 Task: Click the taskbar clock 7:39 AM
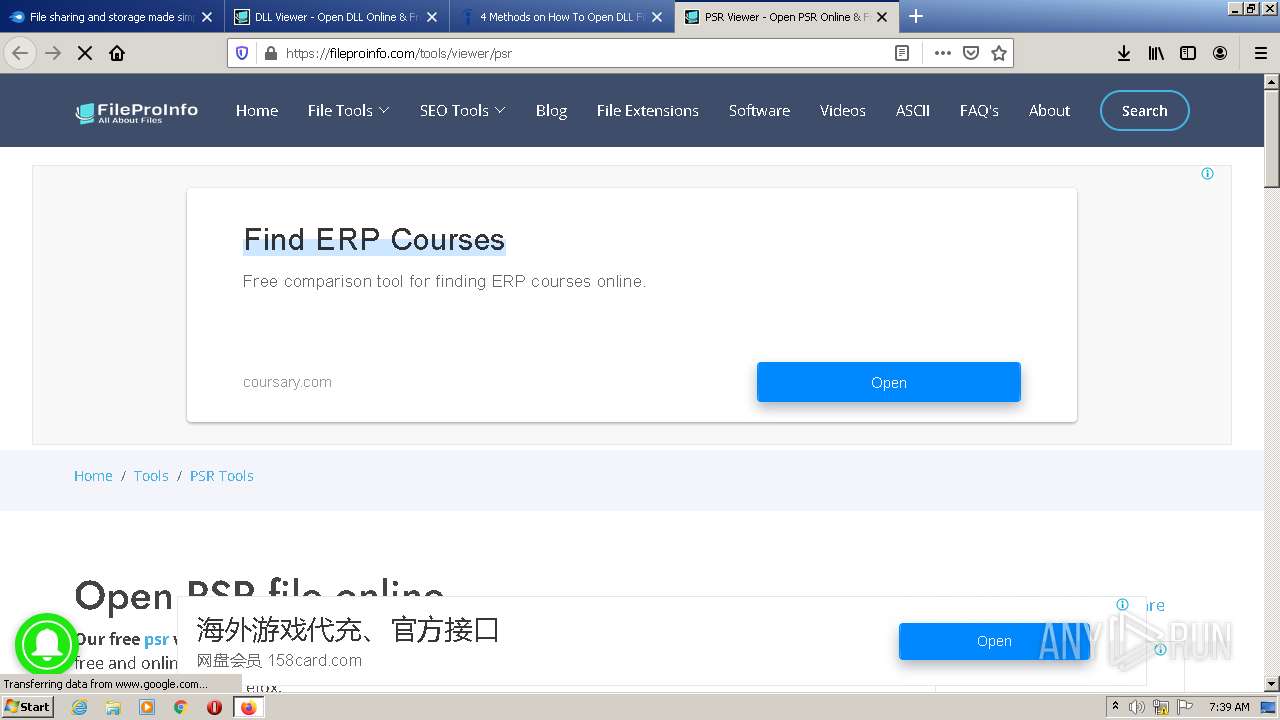1229,707
